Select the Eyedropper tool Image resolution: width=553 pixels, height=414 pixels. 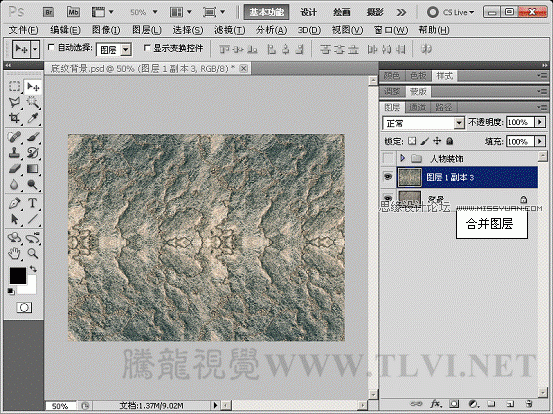tap(33, 118)
